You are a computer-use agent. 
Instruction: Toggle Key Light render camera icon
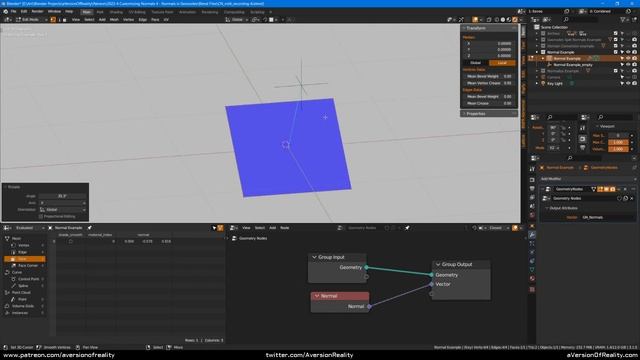pos(634,83)
